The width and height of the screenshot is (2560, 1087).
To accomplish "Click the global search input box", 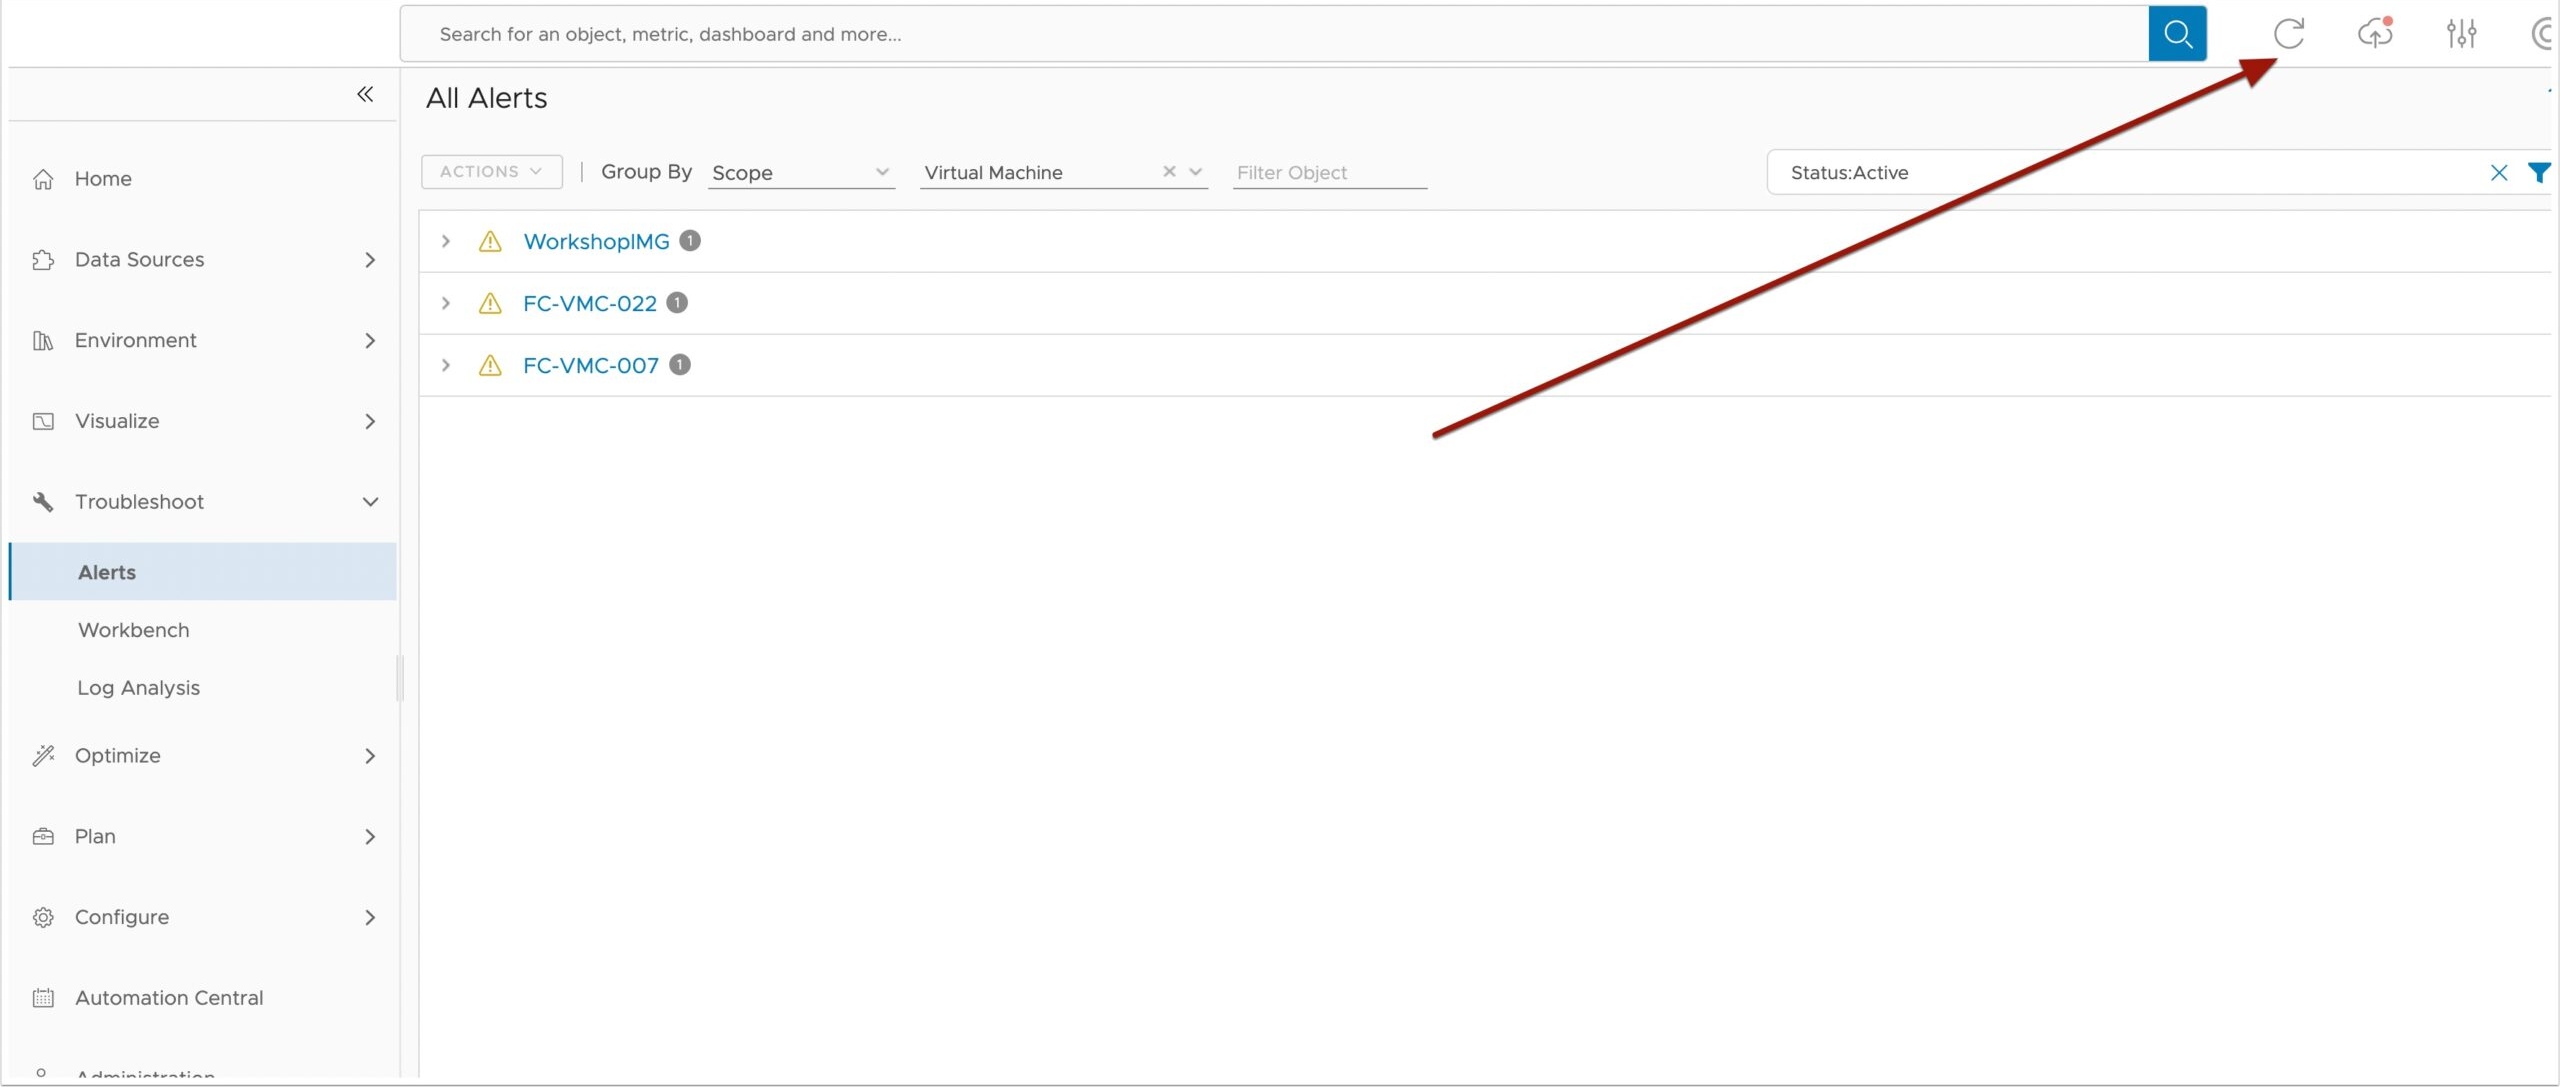I will point(1274,34).
